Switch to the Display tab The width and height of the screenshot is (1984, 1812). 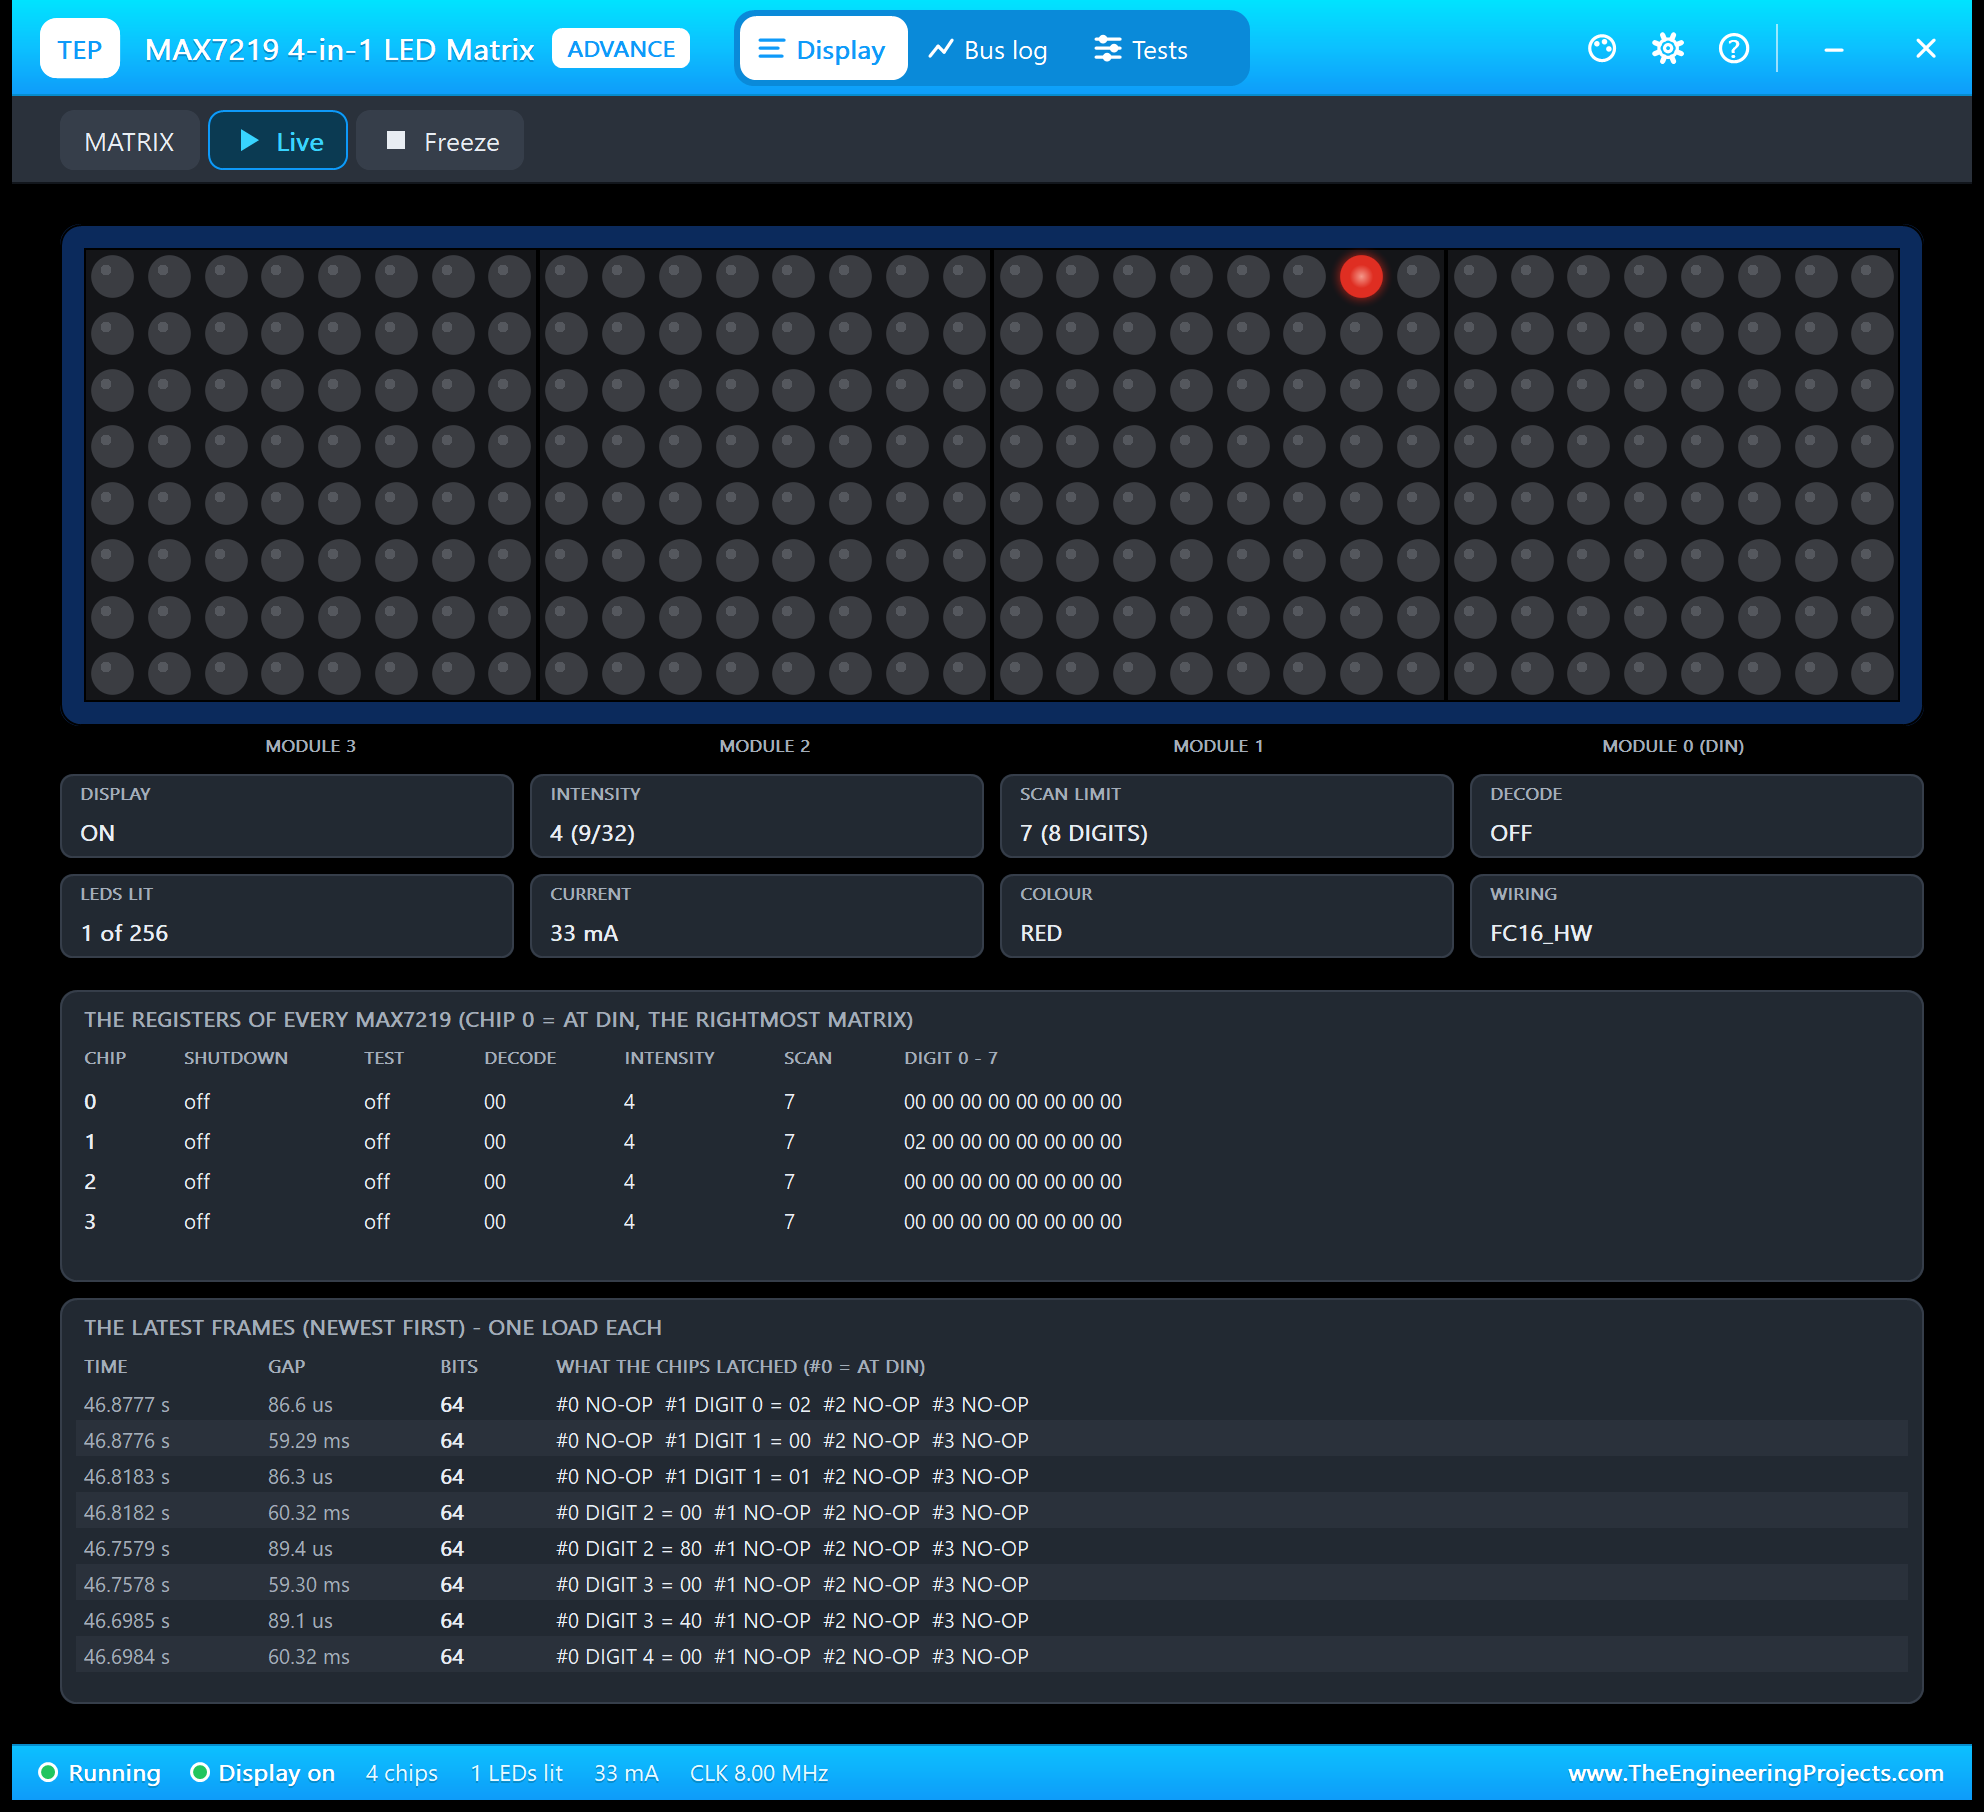(x=823, y=49)
